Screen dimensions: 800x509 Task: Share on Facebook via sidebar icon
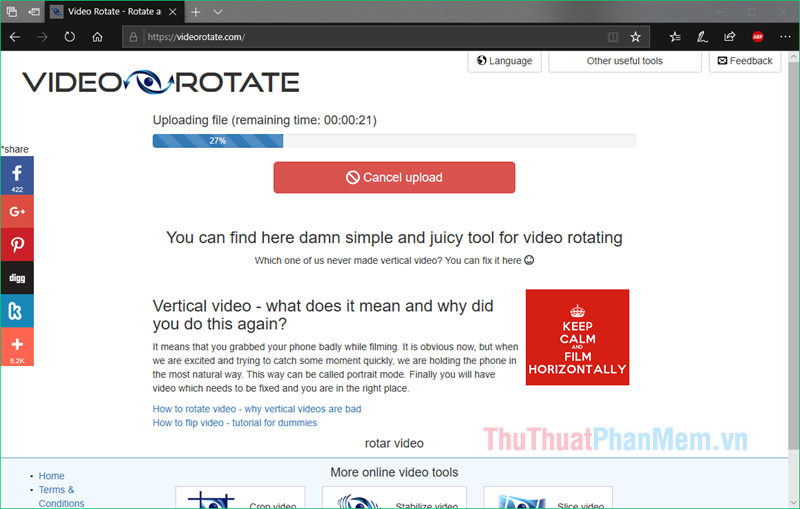pyautogui.click(x=17, y=176)
